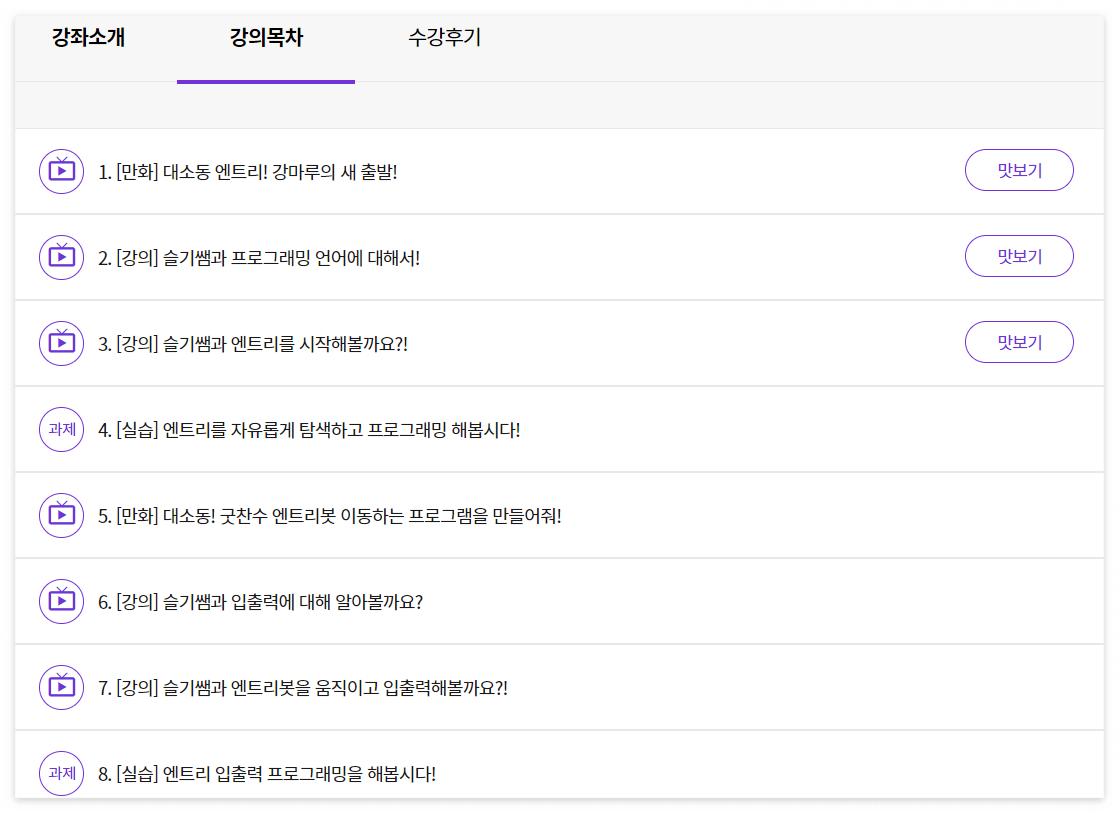
Task: Click the video icon beside lesson 2
Action: [61, 256]
